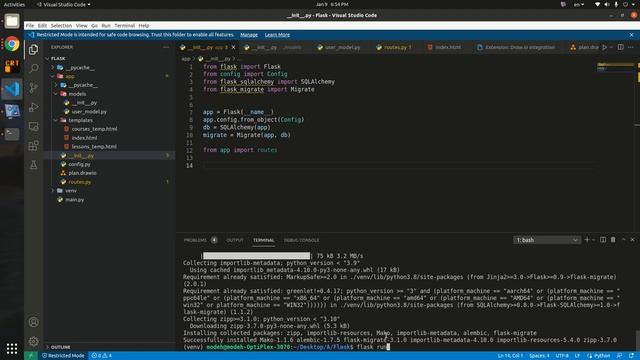Screen dimensions: 640x360
Task: Open the Edit menu
Action: pos(42,25)
